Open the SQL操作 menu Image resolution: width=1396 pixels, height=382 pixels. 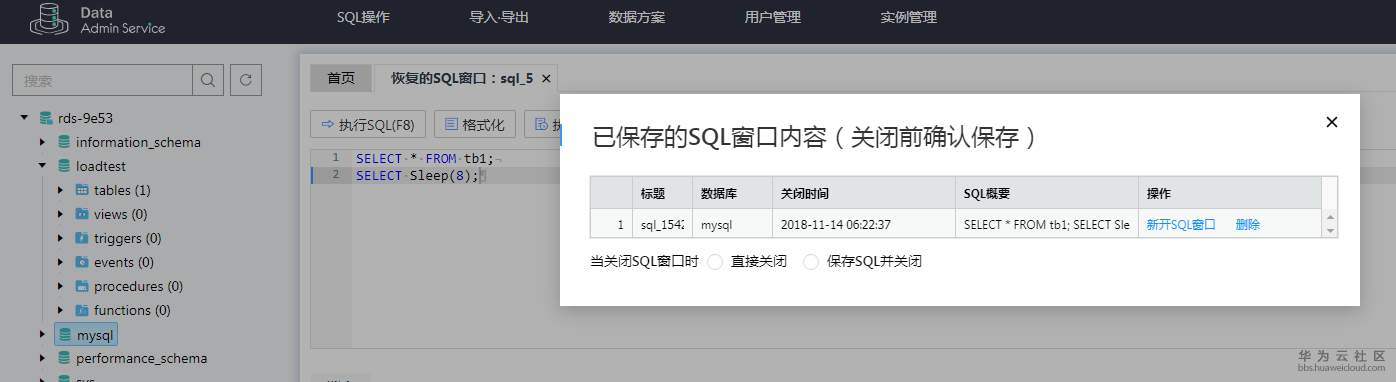click(x=363, y=17)
